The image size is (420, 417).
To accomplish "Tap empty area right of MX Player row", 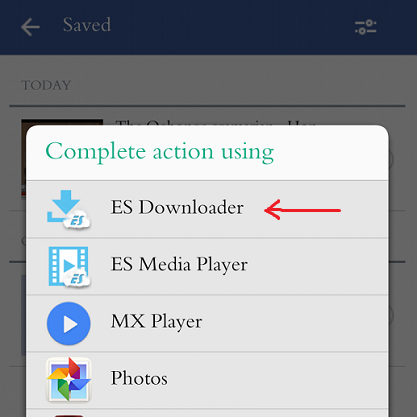I will (x=295, y=323).
